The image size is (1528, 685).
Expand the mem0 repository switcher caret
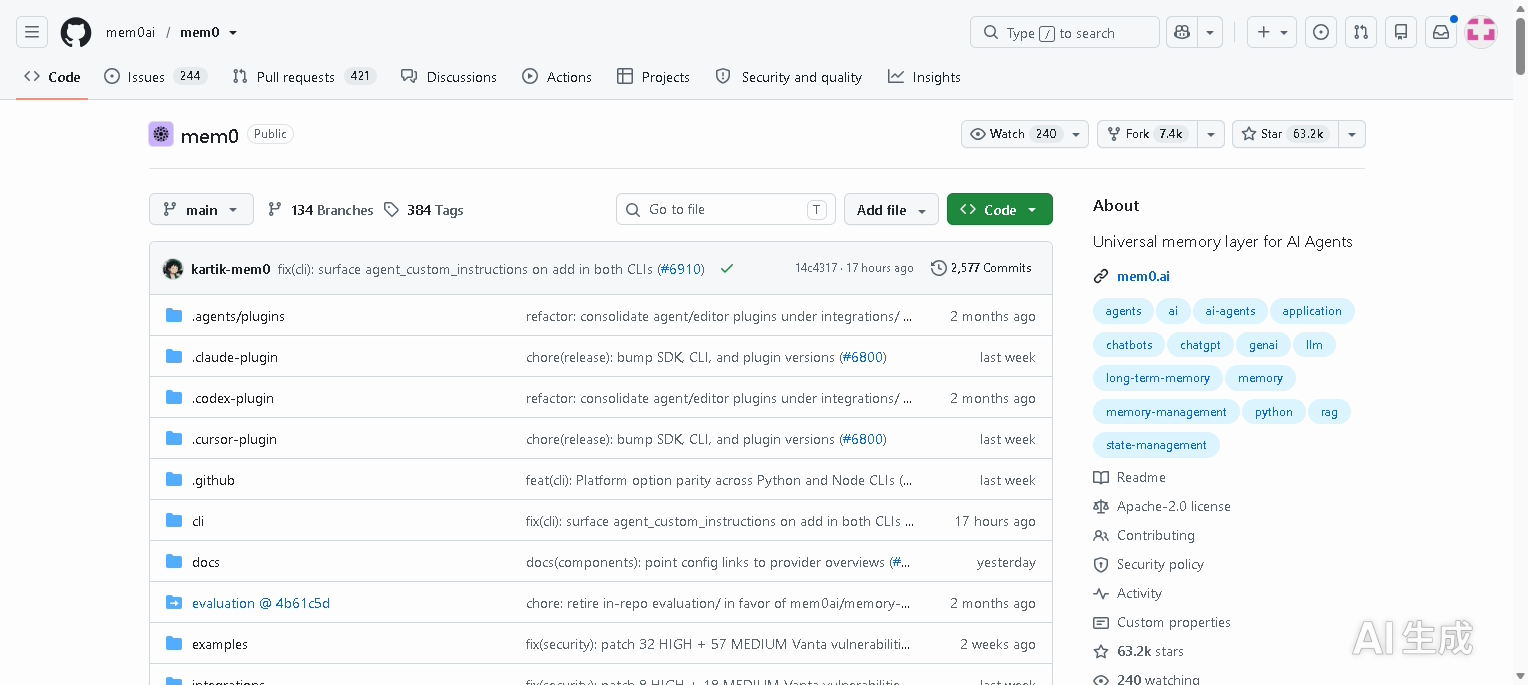(x=233, y=33)
